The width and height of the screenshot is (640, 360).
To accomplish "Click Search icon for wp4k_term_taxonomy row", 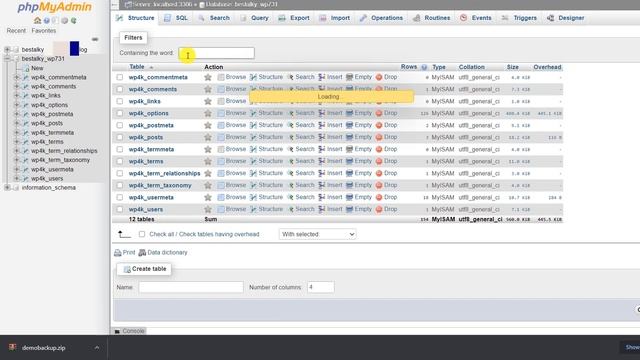I will (x=291, y=185).
